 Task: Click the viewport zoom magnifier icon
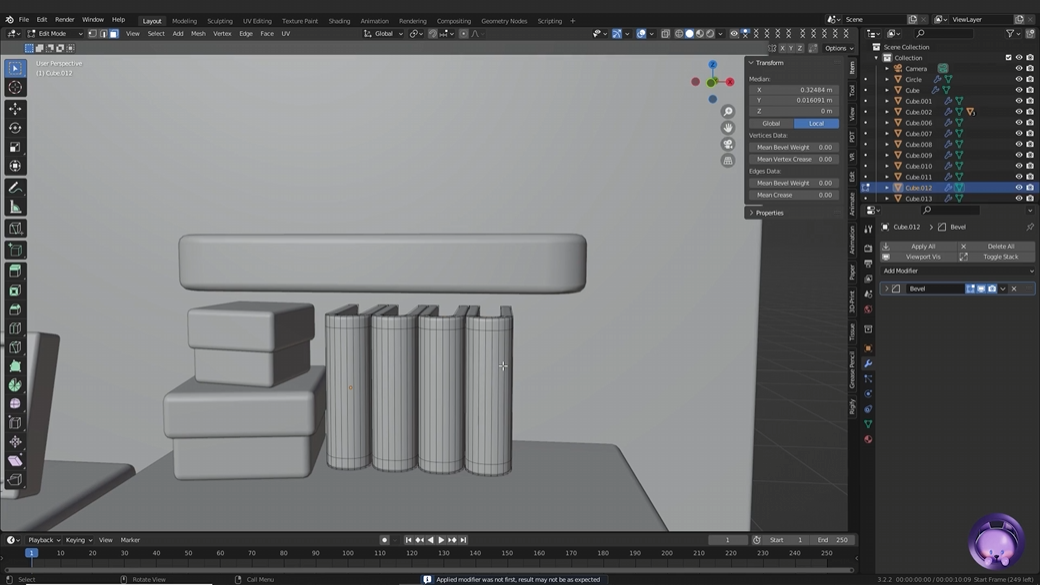pyautogui.click(x=728, y=112)
